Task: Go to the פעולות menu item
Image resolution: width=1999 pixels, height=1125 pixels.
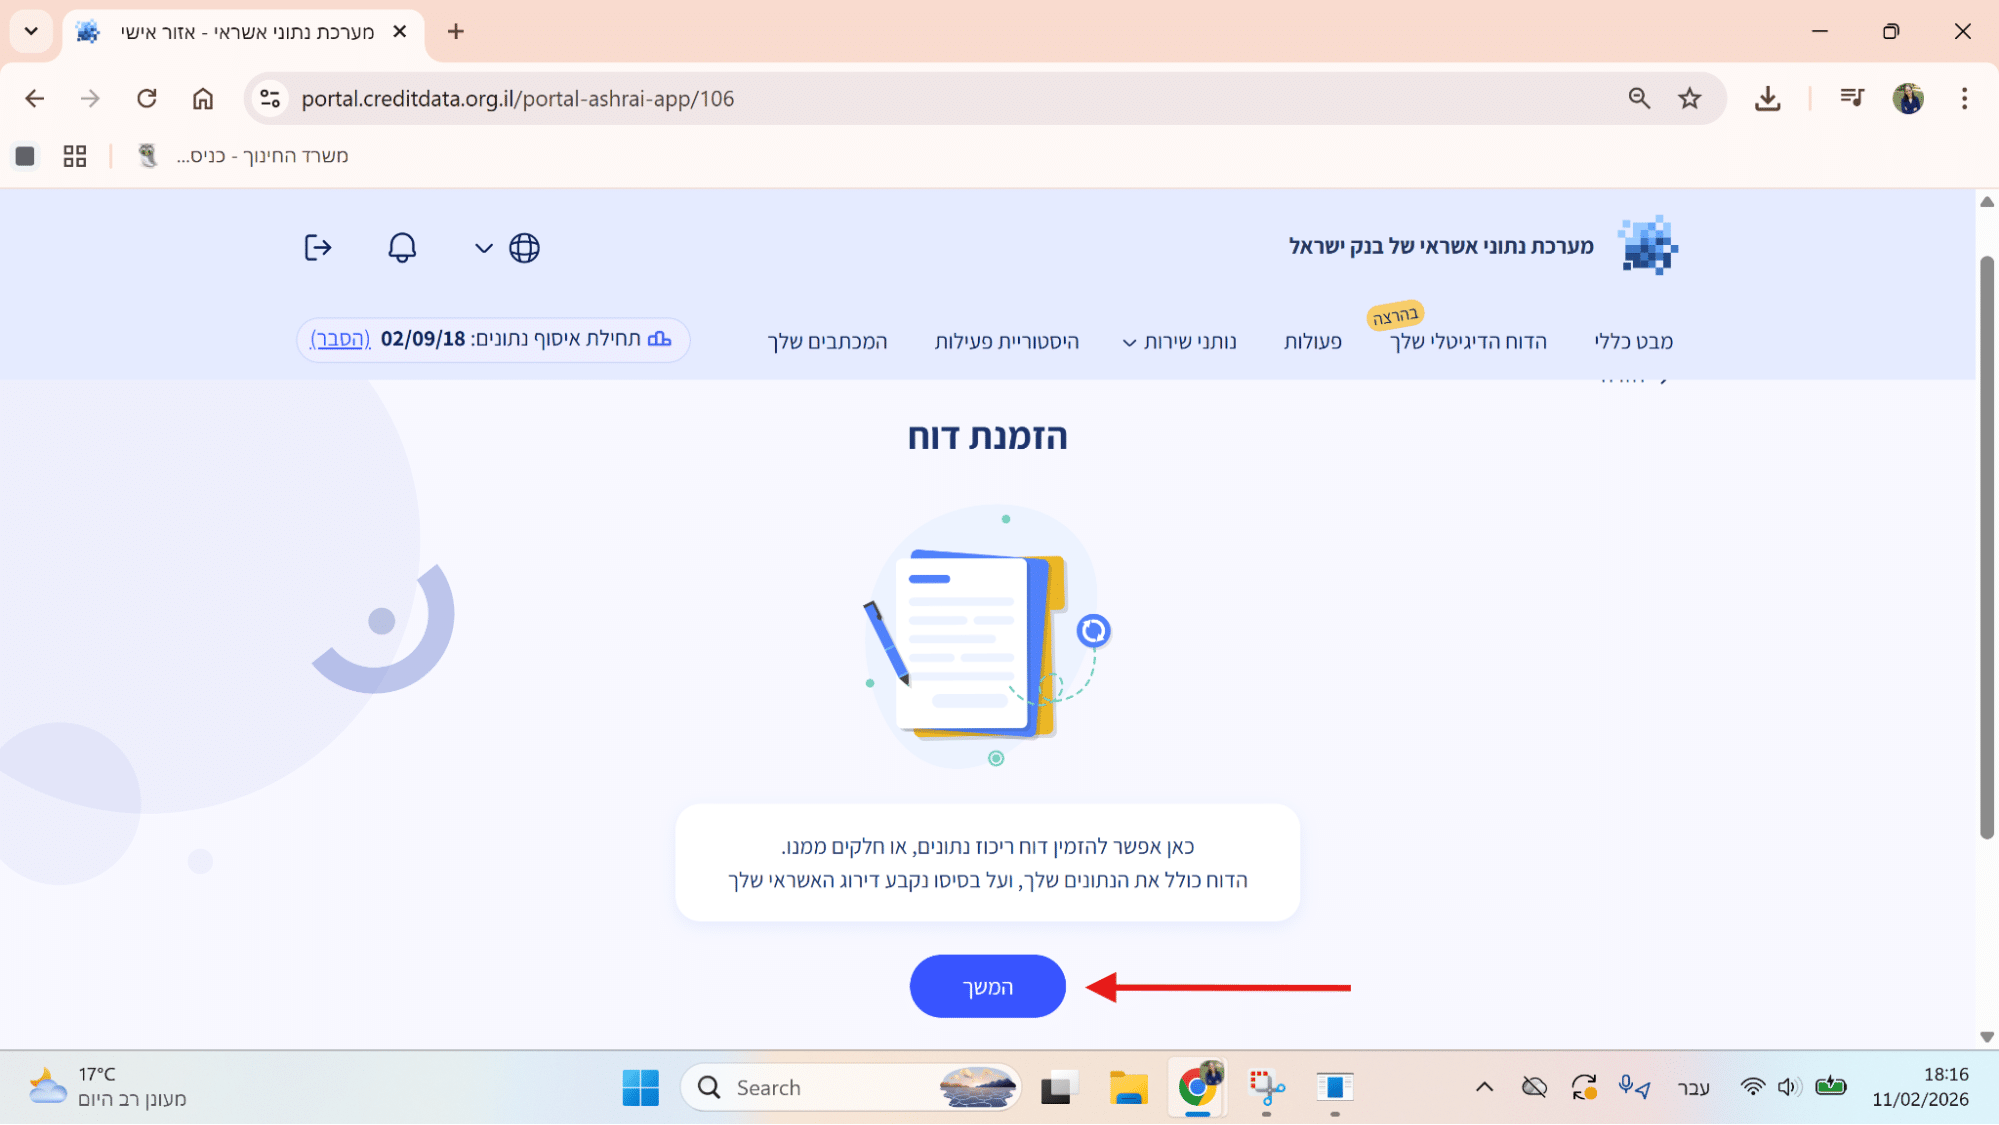Action: [x=1312, y=341]
